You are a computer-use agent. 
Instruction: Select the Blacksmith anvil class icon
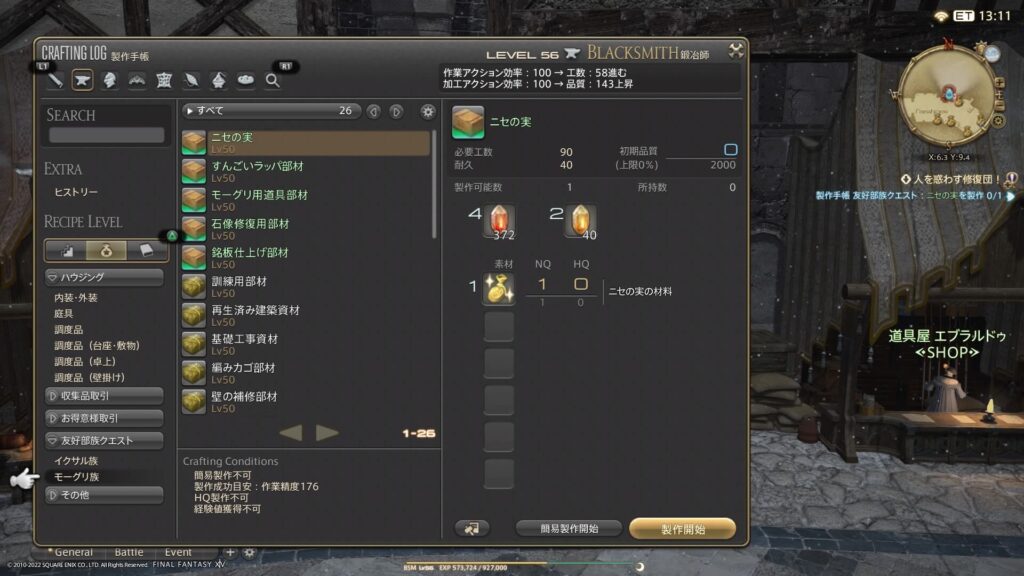[x=82, y=80]
